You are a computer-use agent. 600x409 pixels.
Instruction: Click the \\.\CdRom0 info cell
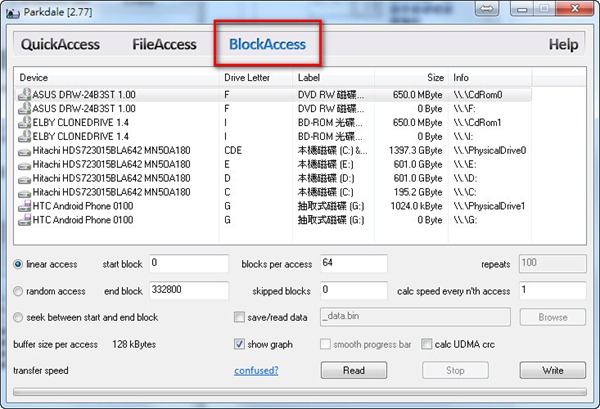478,95
